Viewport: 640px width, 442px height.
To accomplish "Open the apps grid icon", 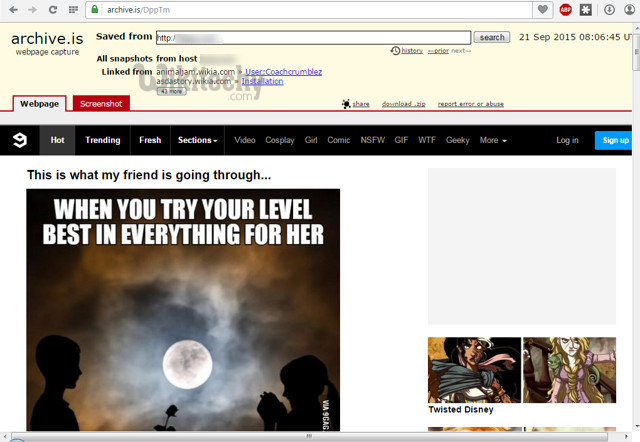I will click(x=73, y=9).
